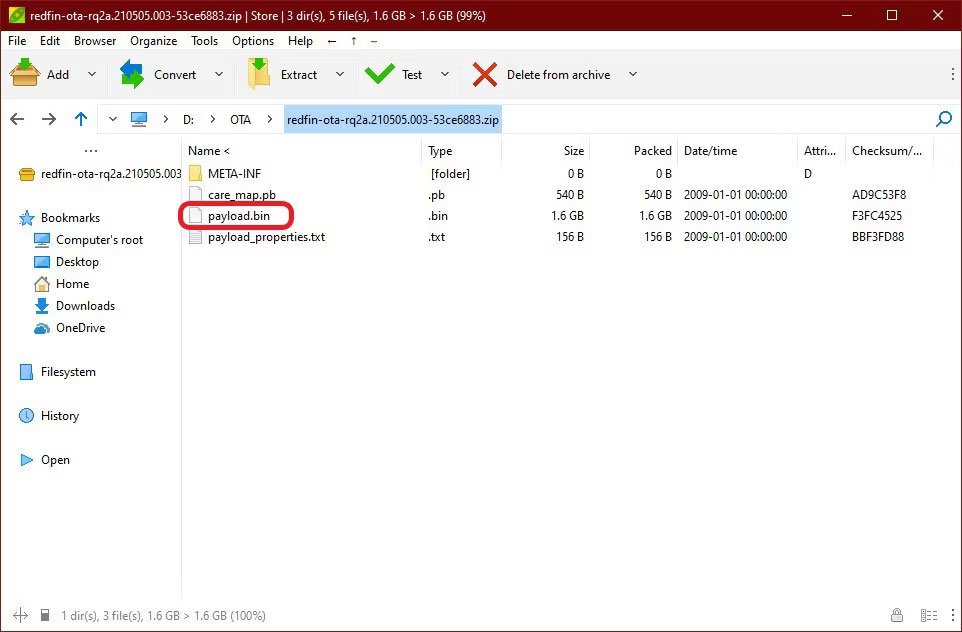This screenshot has width=962, height=632.
Task: Open Computer's root bookmark
Action: pyautogui.click(x=88, y=240)
